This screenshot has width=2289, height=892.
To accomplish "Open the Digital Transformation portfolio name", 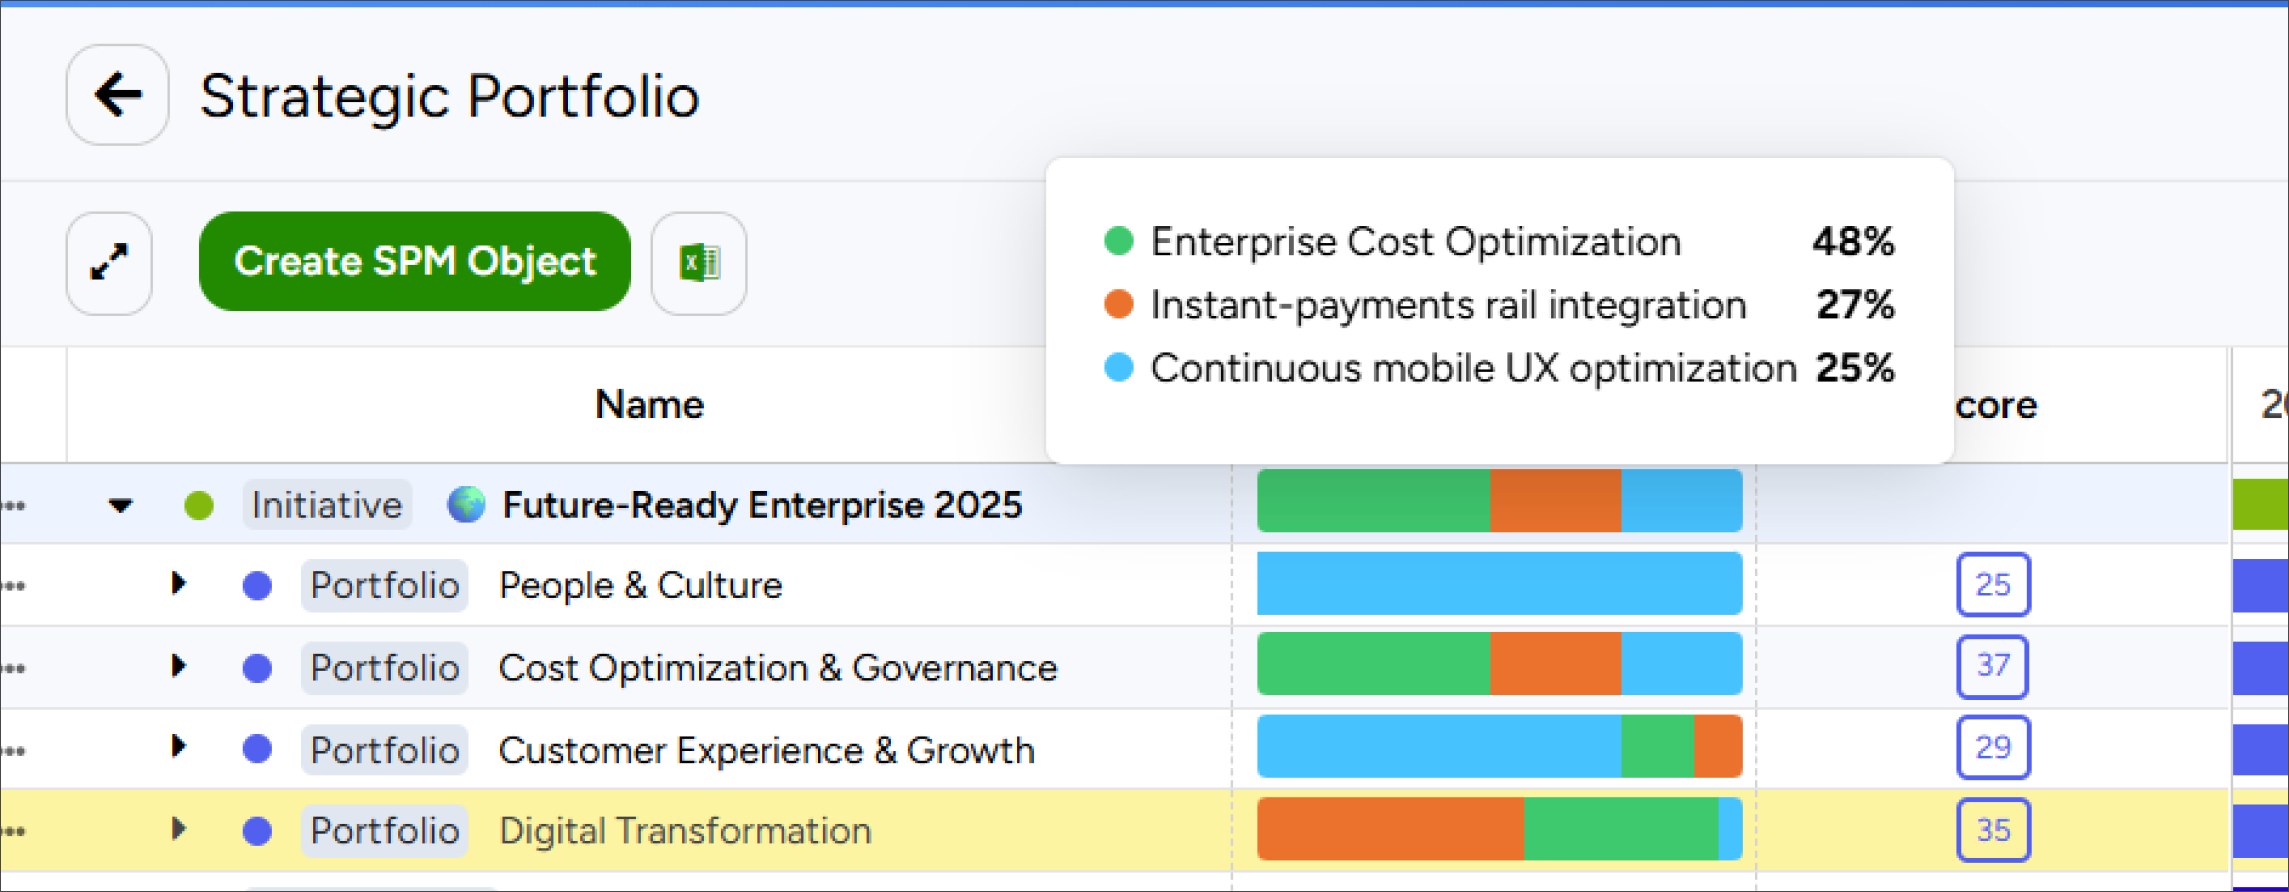I will (685, 831).
